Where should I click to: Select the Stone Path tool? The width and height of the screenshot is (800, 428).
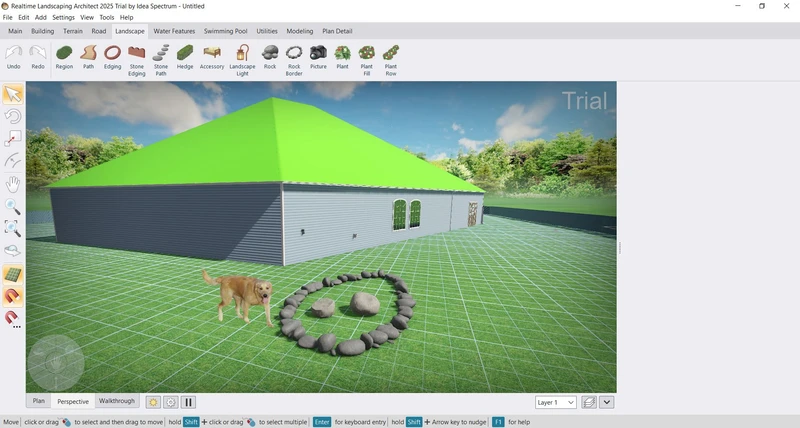click(161, 57)
